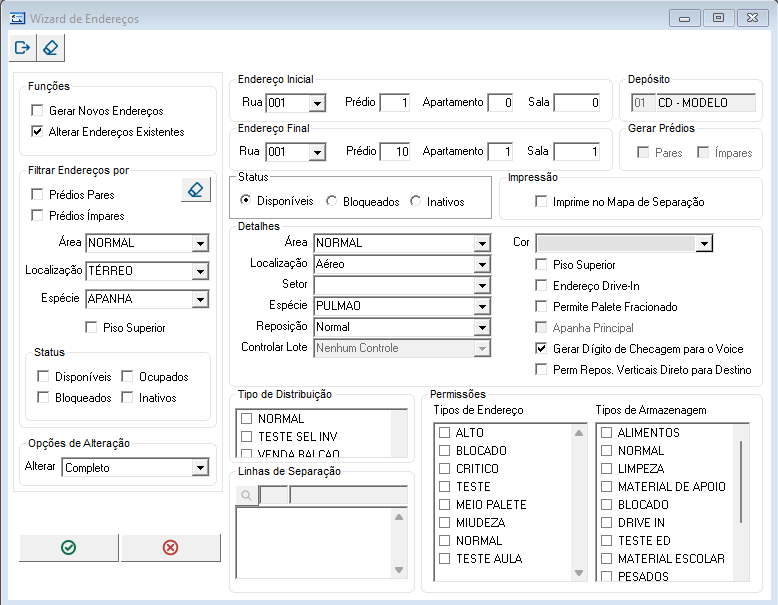The image size is (778, 605).
Task: Click Tipos de Endereço scrollbar up arrow
Action: [579, 433]
